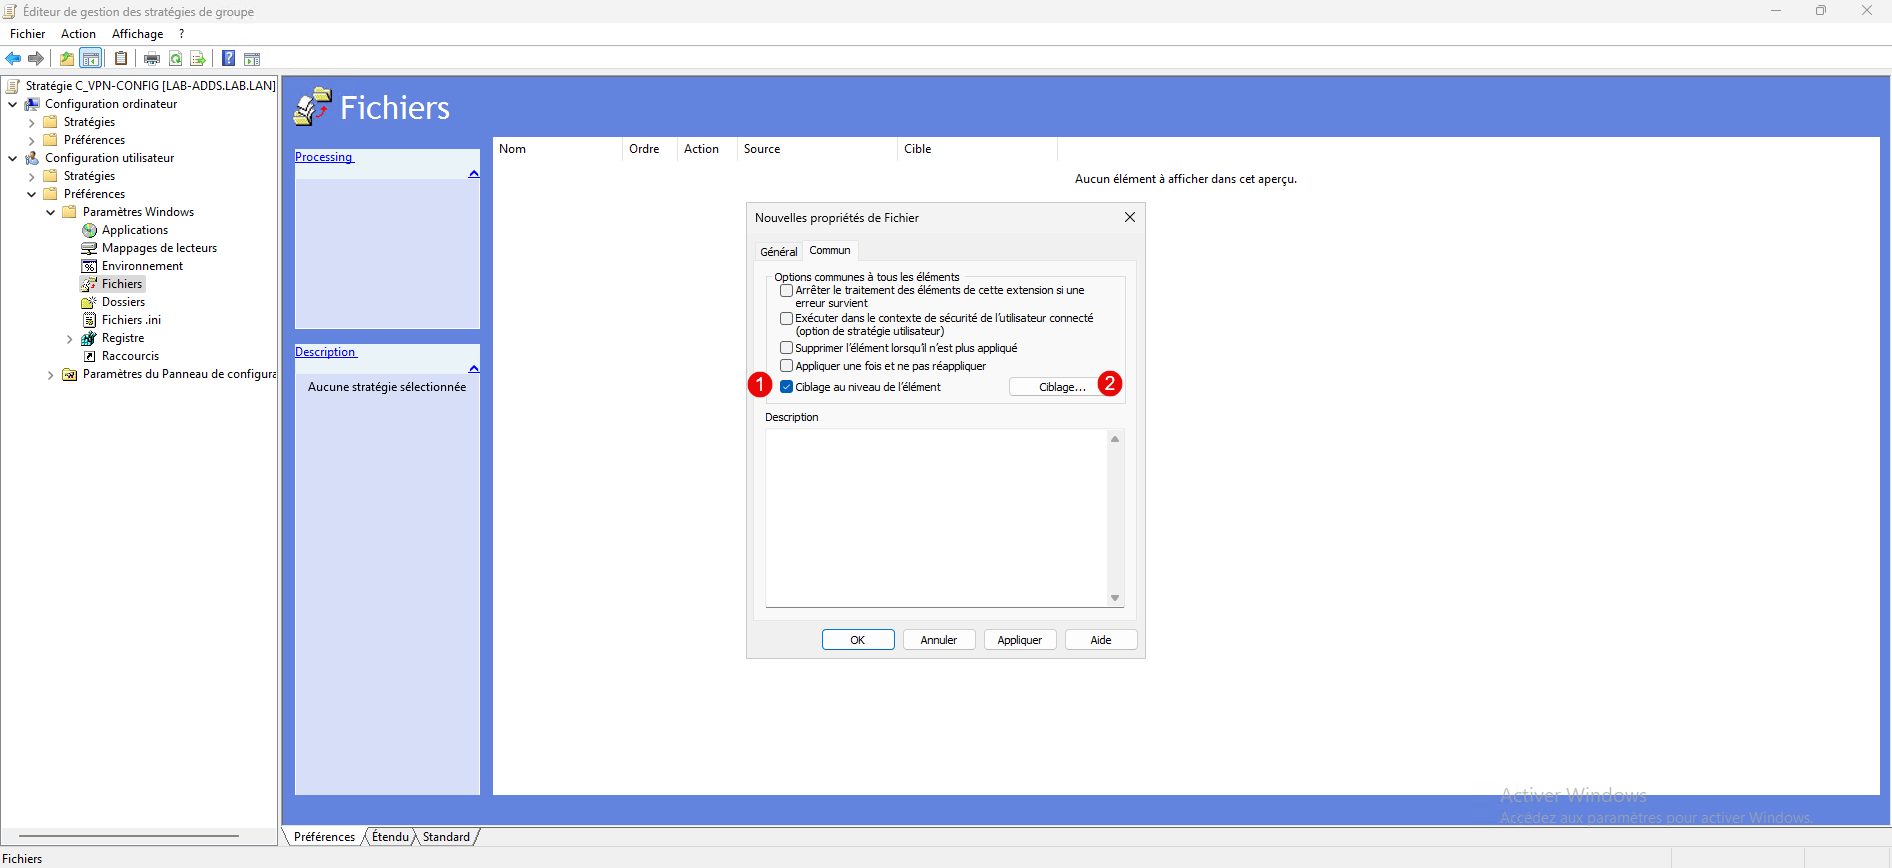Expand the Registre tree node
Viewport: 1892px width, 868px height.
[x=69, y=339]
